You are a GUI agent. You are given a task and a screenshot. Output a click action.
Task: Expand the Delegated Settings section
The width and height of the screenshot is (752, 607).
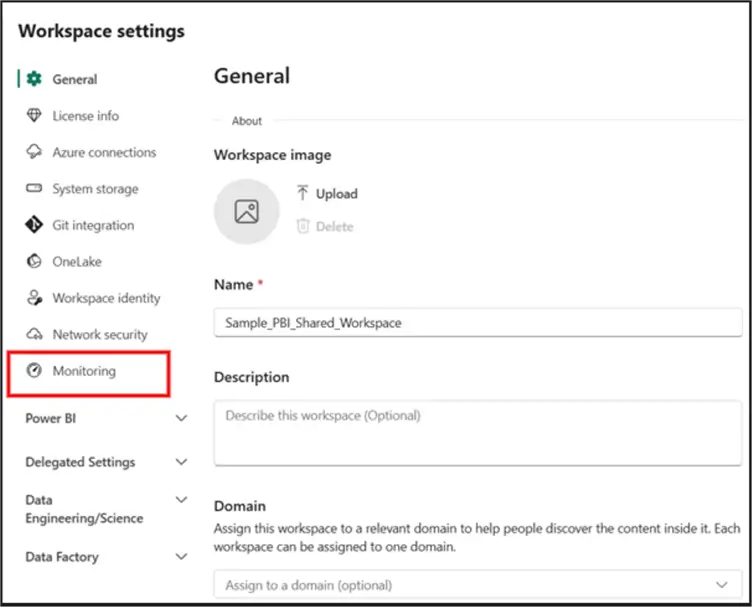(181, 462)
